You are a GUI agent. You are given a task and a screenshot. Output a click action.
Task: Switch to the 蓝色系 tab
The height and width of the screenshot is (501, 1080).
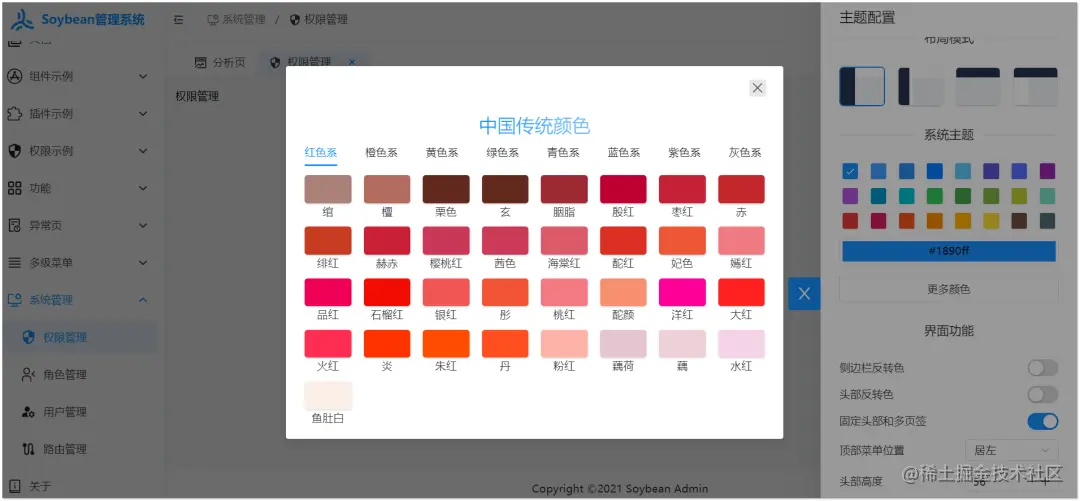(624, 153)
